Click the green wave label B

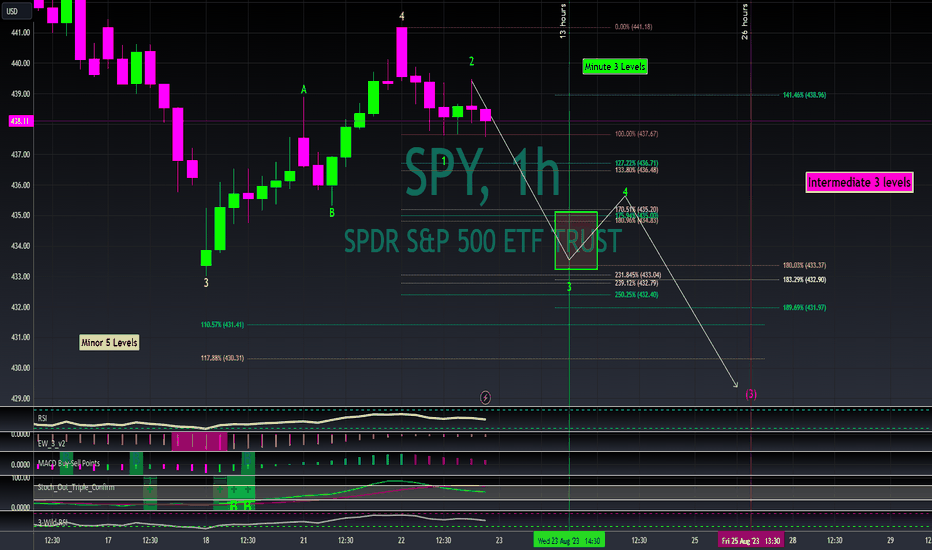tap(332, 212)
